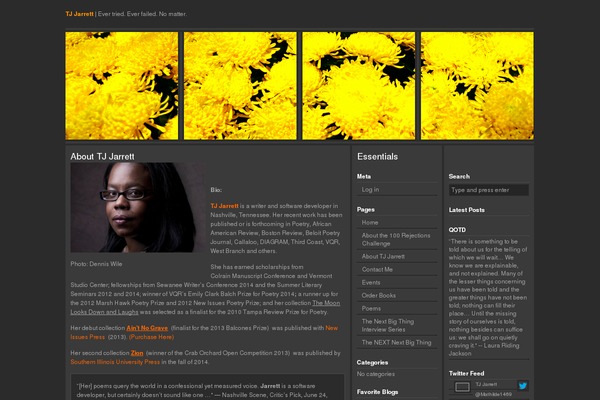Open the Poems page link
Image resolution: width=600 pixels, height=400 pixels.
tap(371, 309)
